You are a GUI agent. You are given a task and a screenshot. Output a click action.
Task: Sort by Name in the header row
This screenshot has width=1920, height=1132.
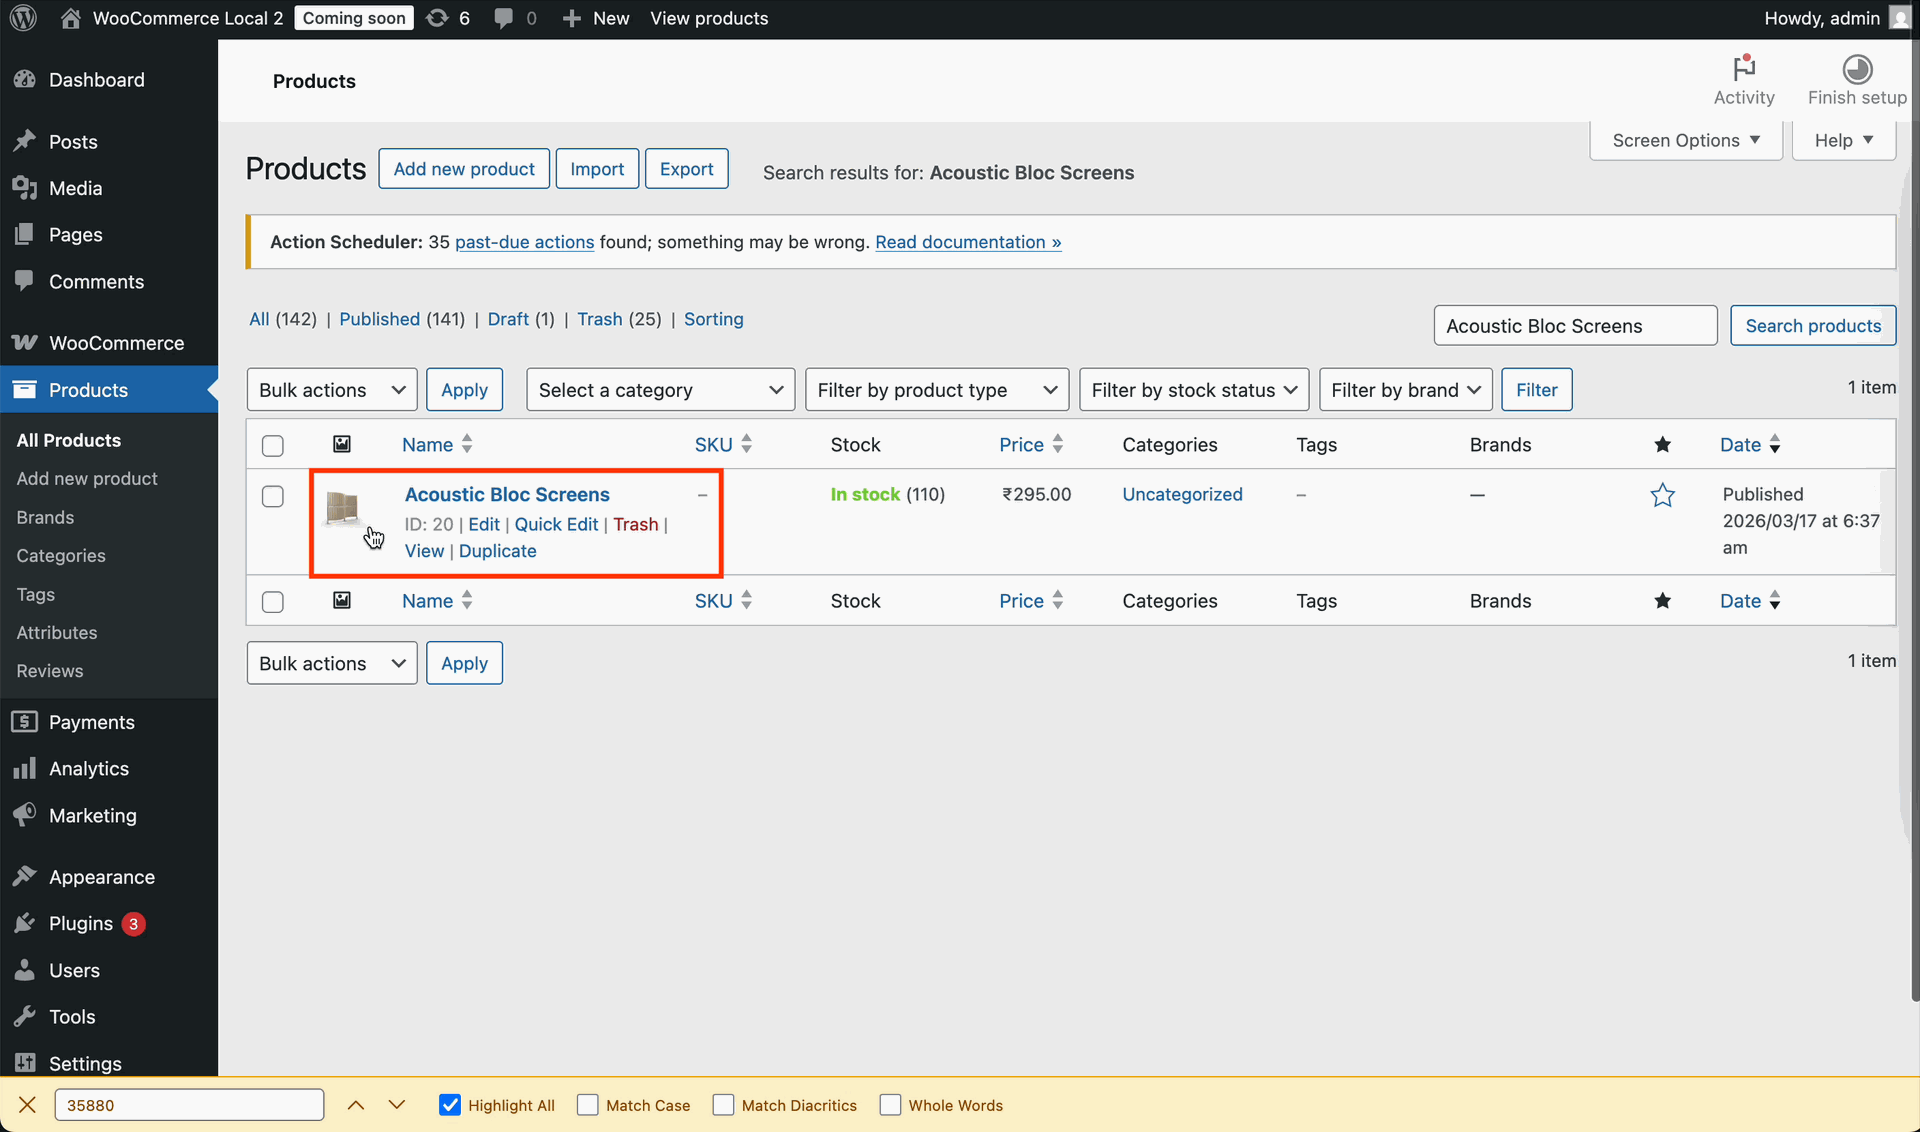point(437,445)
